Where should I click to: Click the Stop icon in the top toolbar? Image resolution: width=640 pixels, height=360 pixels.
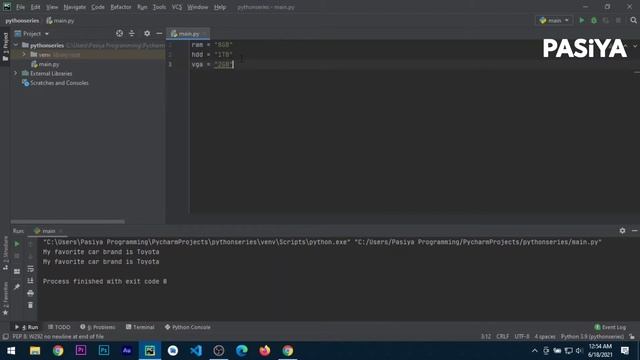click(x=618, y=20)
